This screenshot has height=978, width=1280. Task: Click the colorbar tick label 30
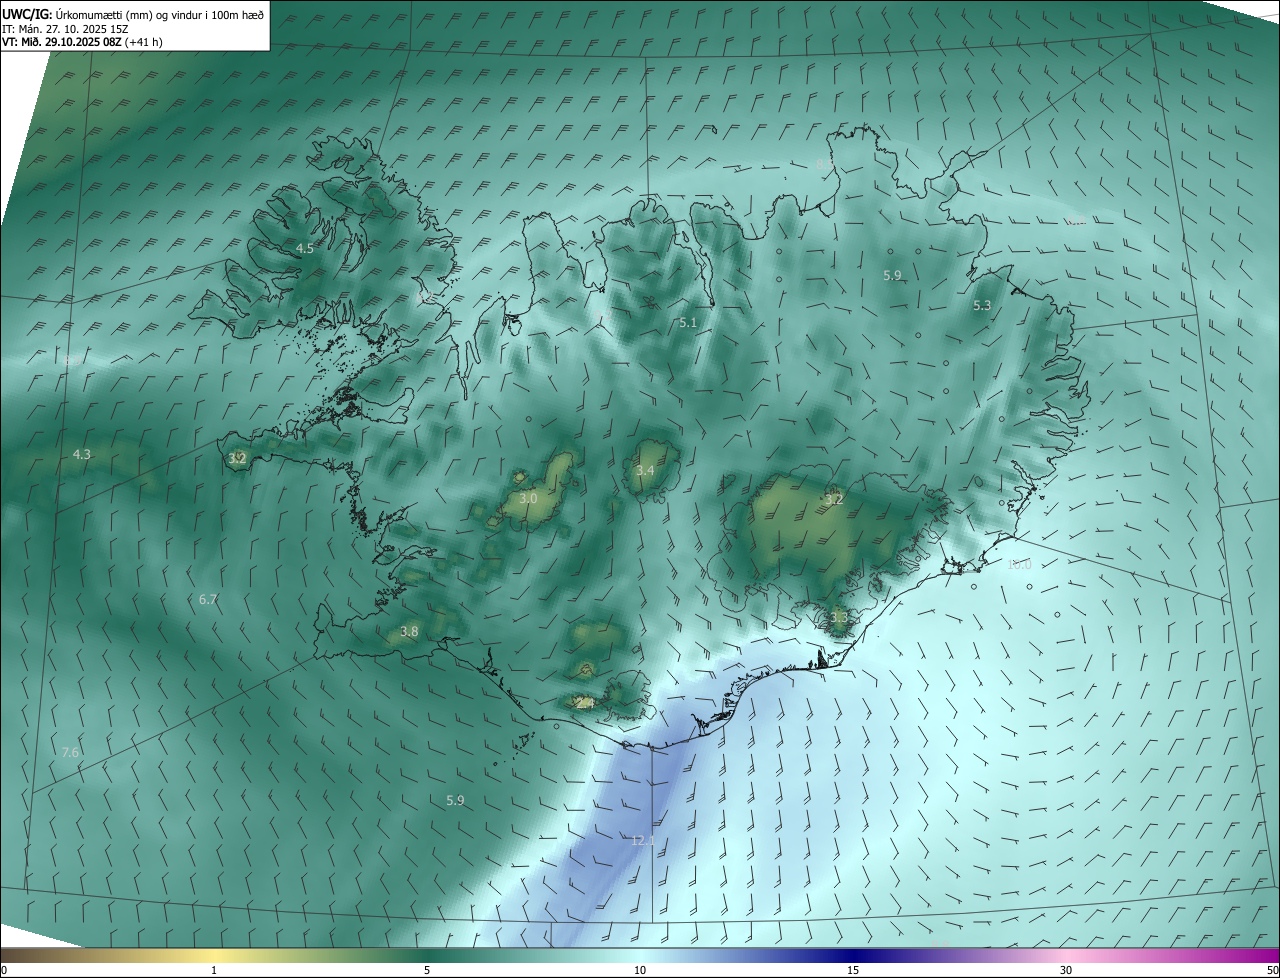tap(1066, 970)
